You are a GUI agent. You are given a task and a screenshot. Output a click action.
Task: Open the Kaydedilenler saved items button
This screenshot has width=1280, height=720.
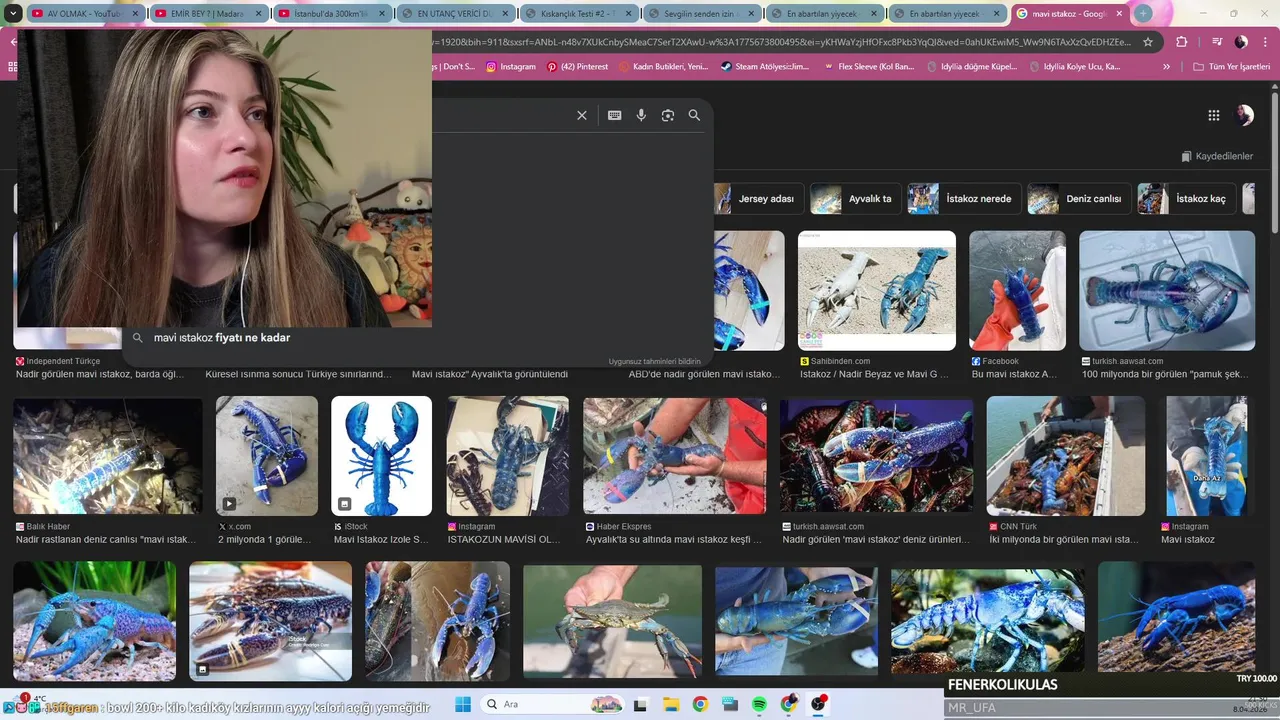point(1217,156)
